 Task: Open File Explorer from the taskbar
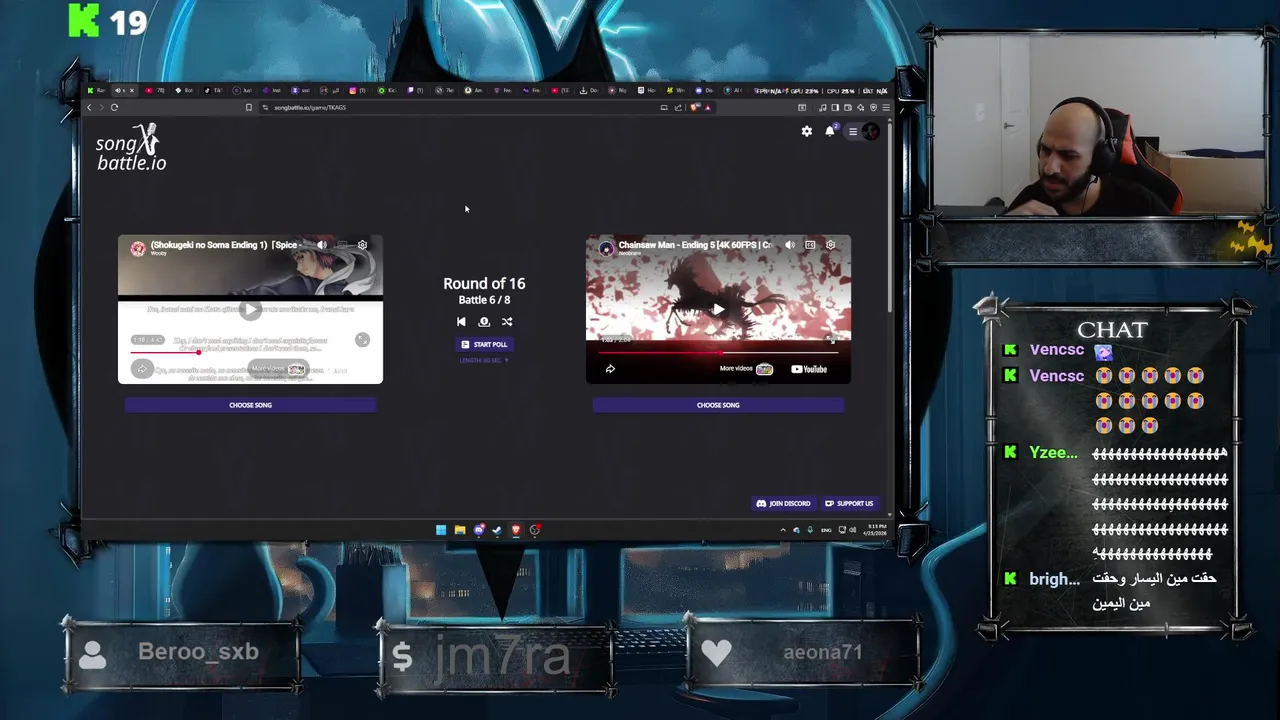(460, 530)
